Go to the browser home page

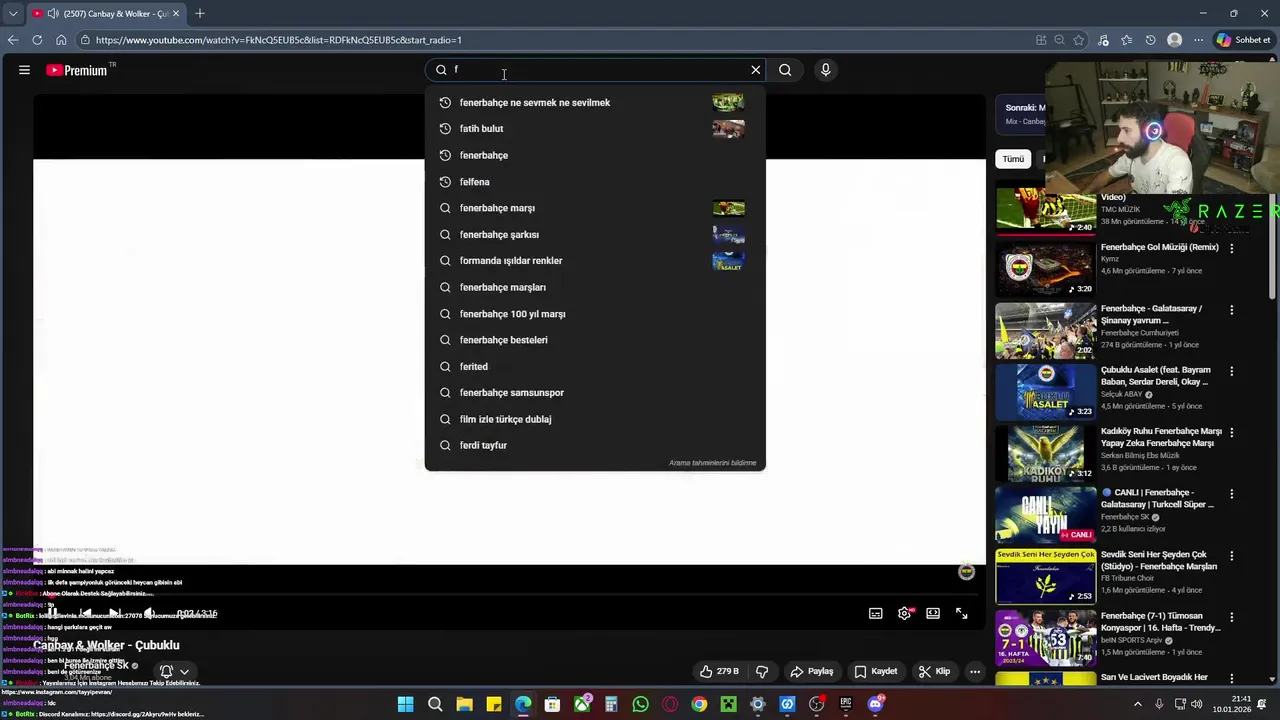(61, 40)
